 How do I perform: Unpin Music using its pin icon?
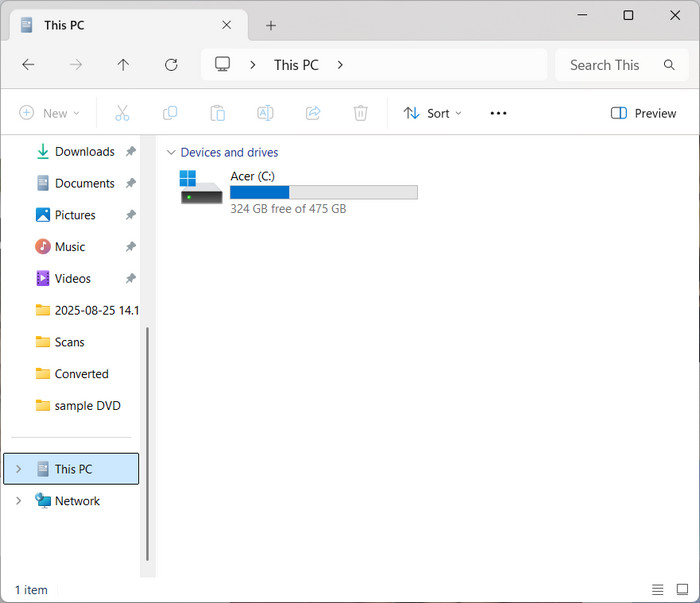(130, 247)
